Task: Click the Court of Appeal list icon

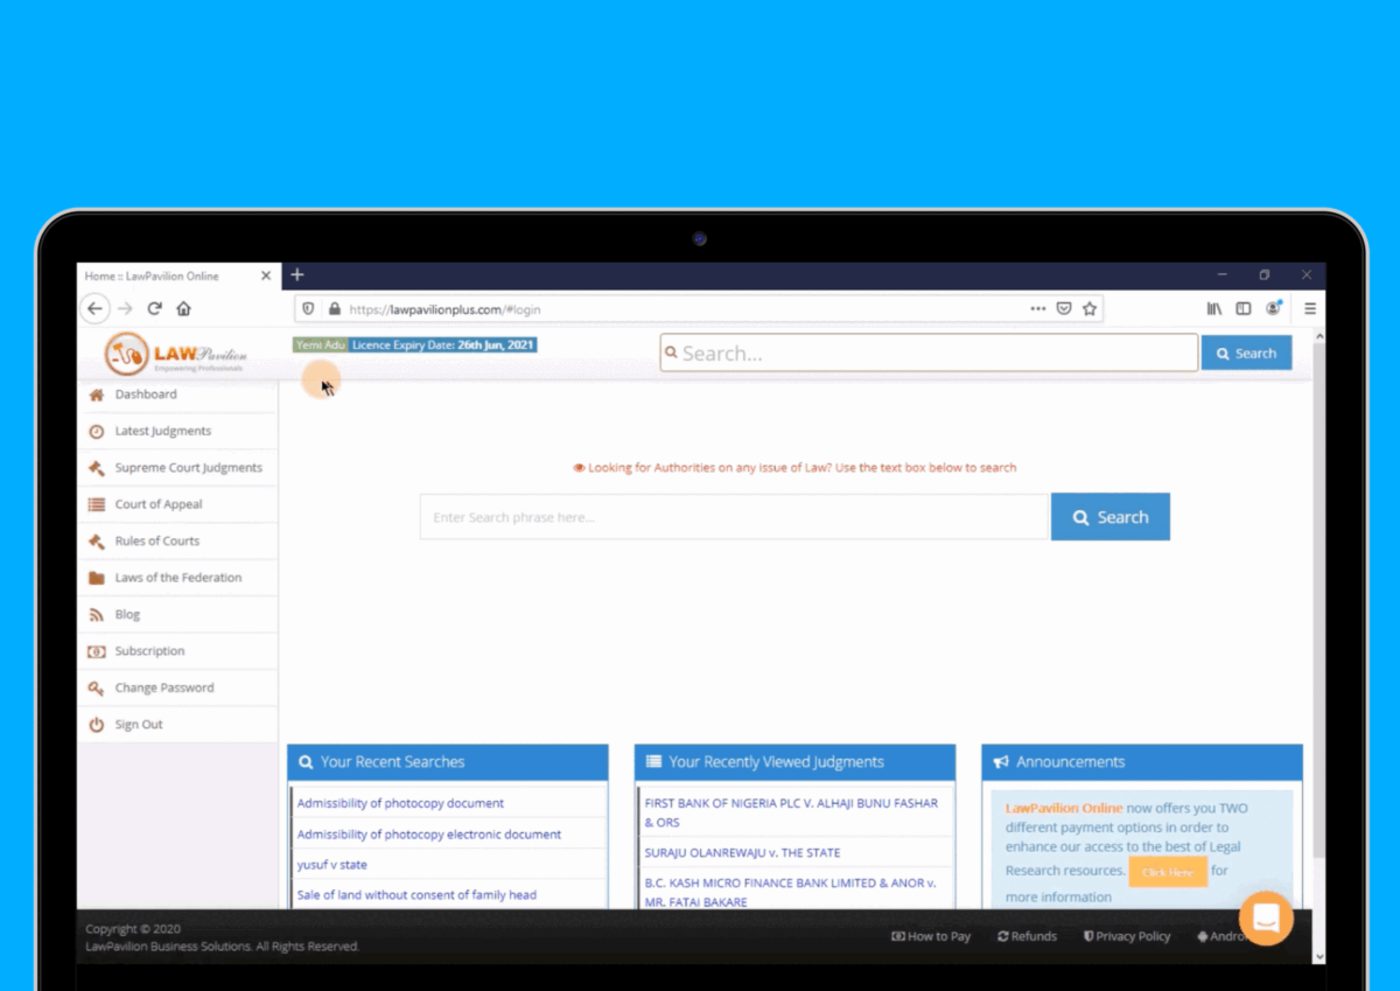Action: click(96, 504)
